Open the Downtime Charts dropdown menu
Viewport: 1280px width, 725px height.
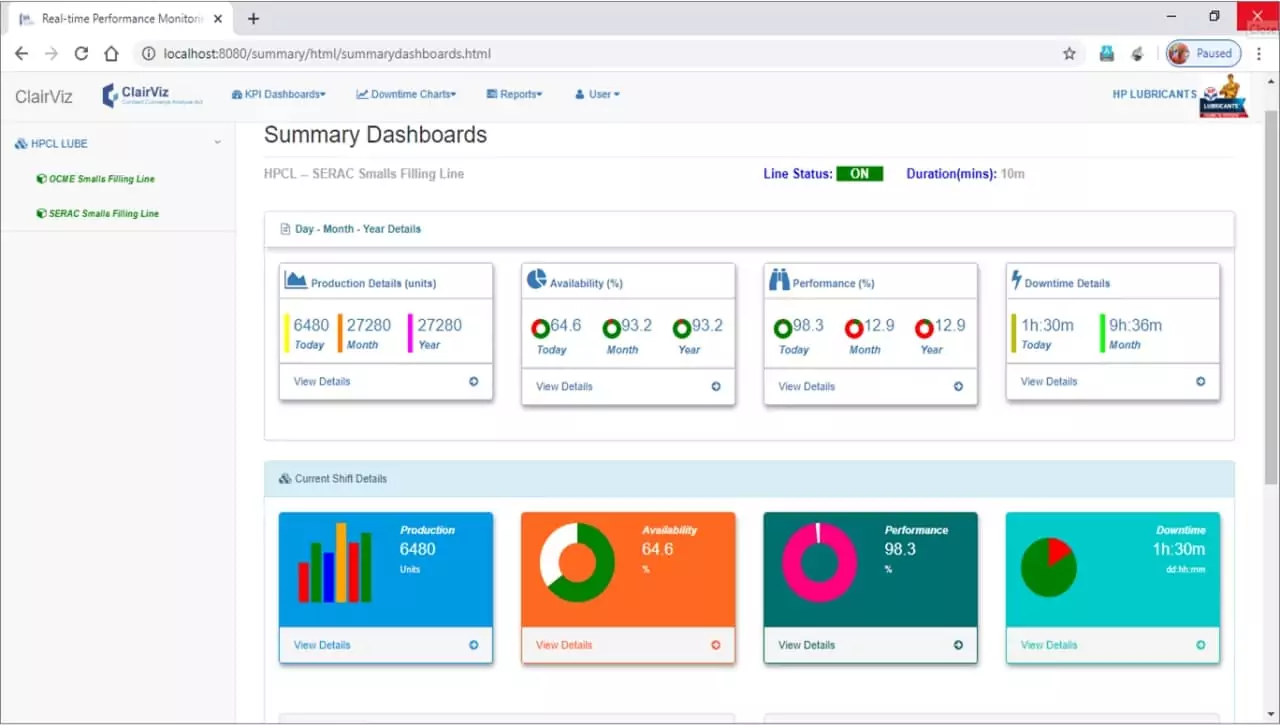[x=406, y=94]
